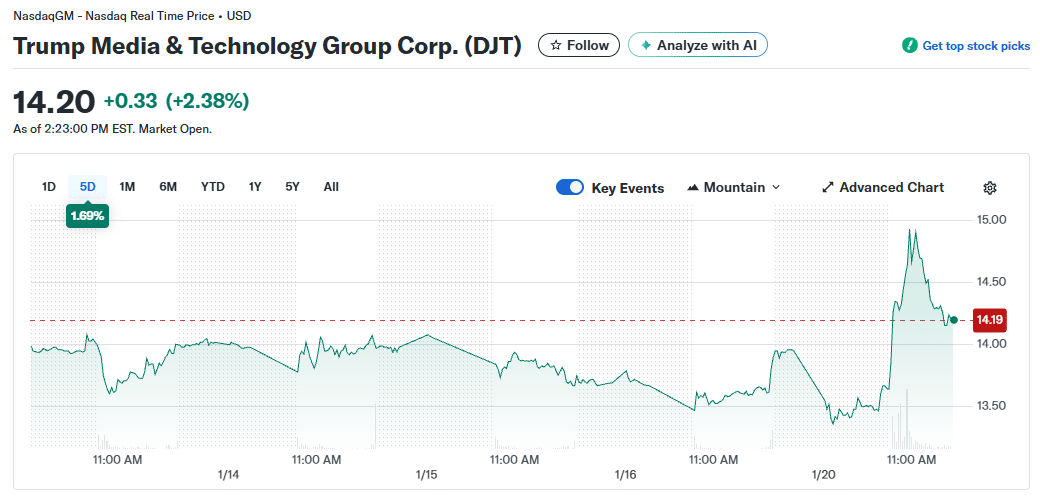Click the star icon on Follow

[555, 45]
